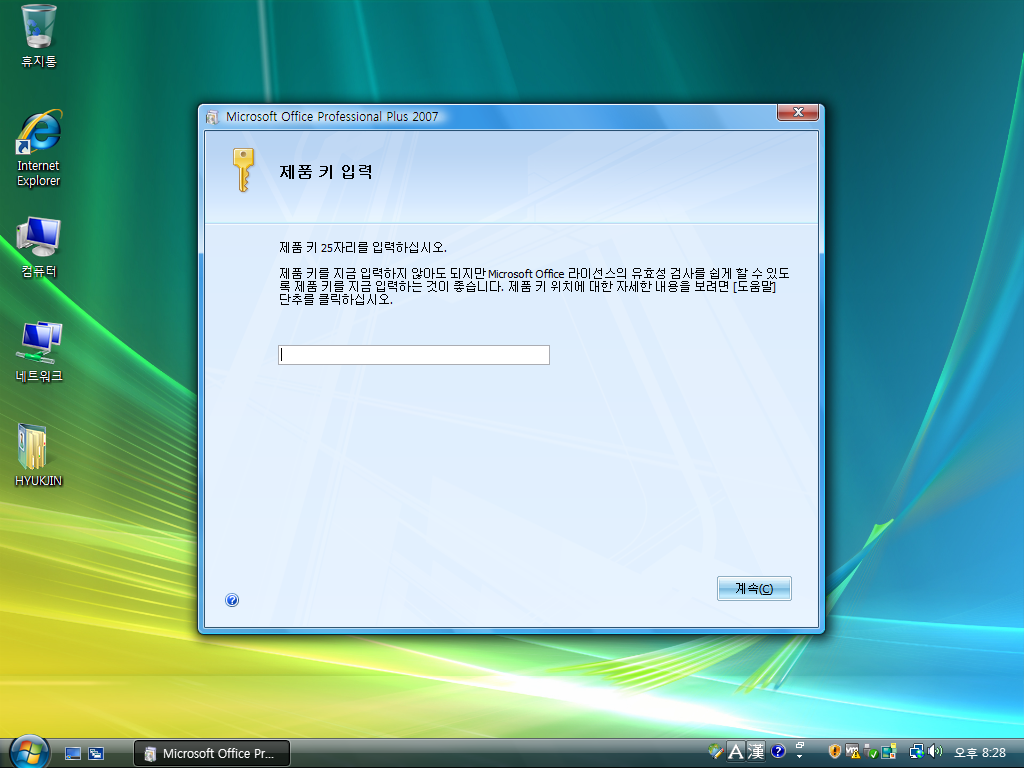The width and height of the screenshot is (1024, 768).
Task: Click the Switch between windows quick launch icon
Action: coord(96,754)
